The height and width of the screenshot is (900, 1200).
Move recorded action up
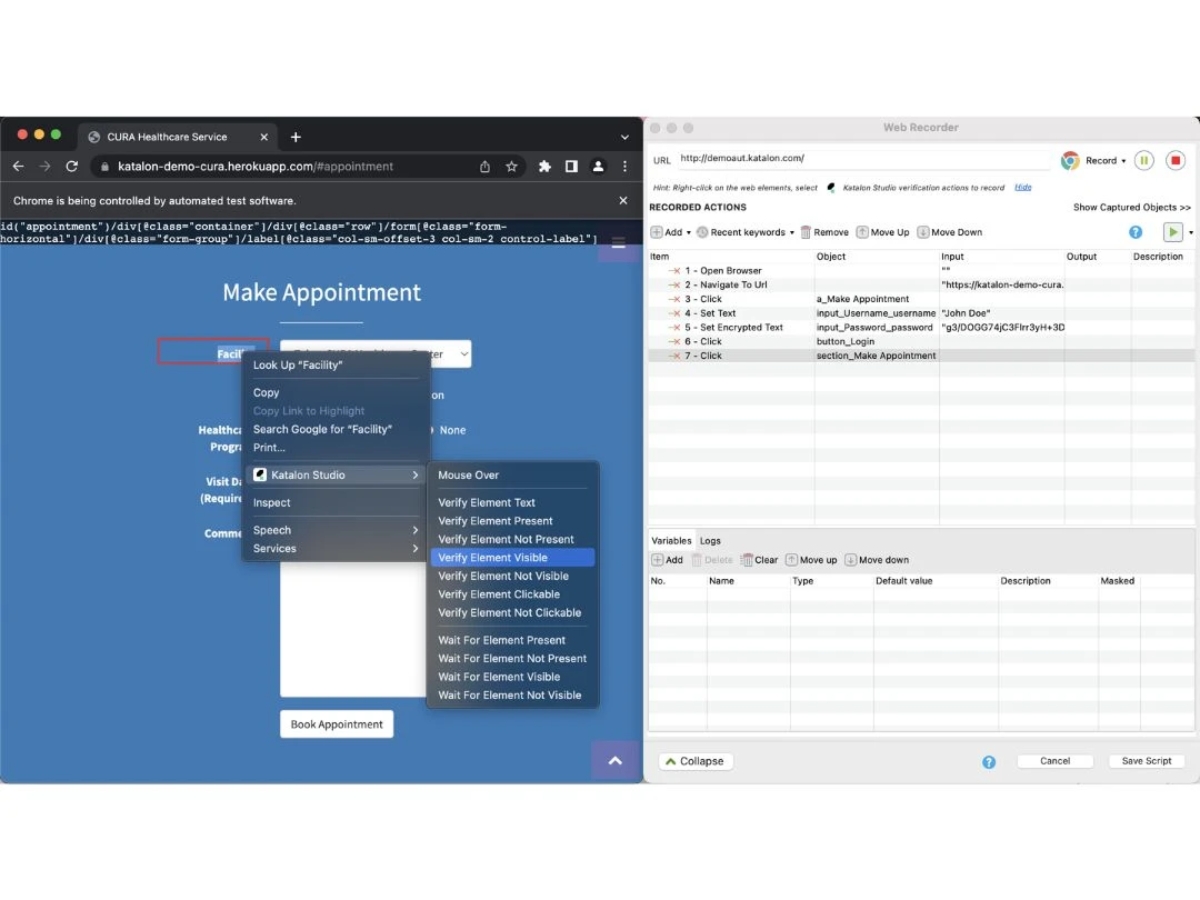tap(882, 232)
